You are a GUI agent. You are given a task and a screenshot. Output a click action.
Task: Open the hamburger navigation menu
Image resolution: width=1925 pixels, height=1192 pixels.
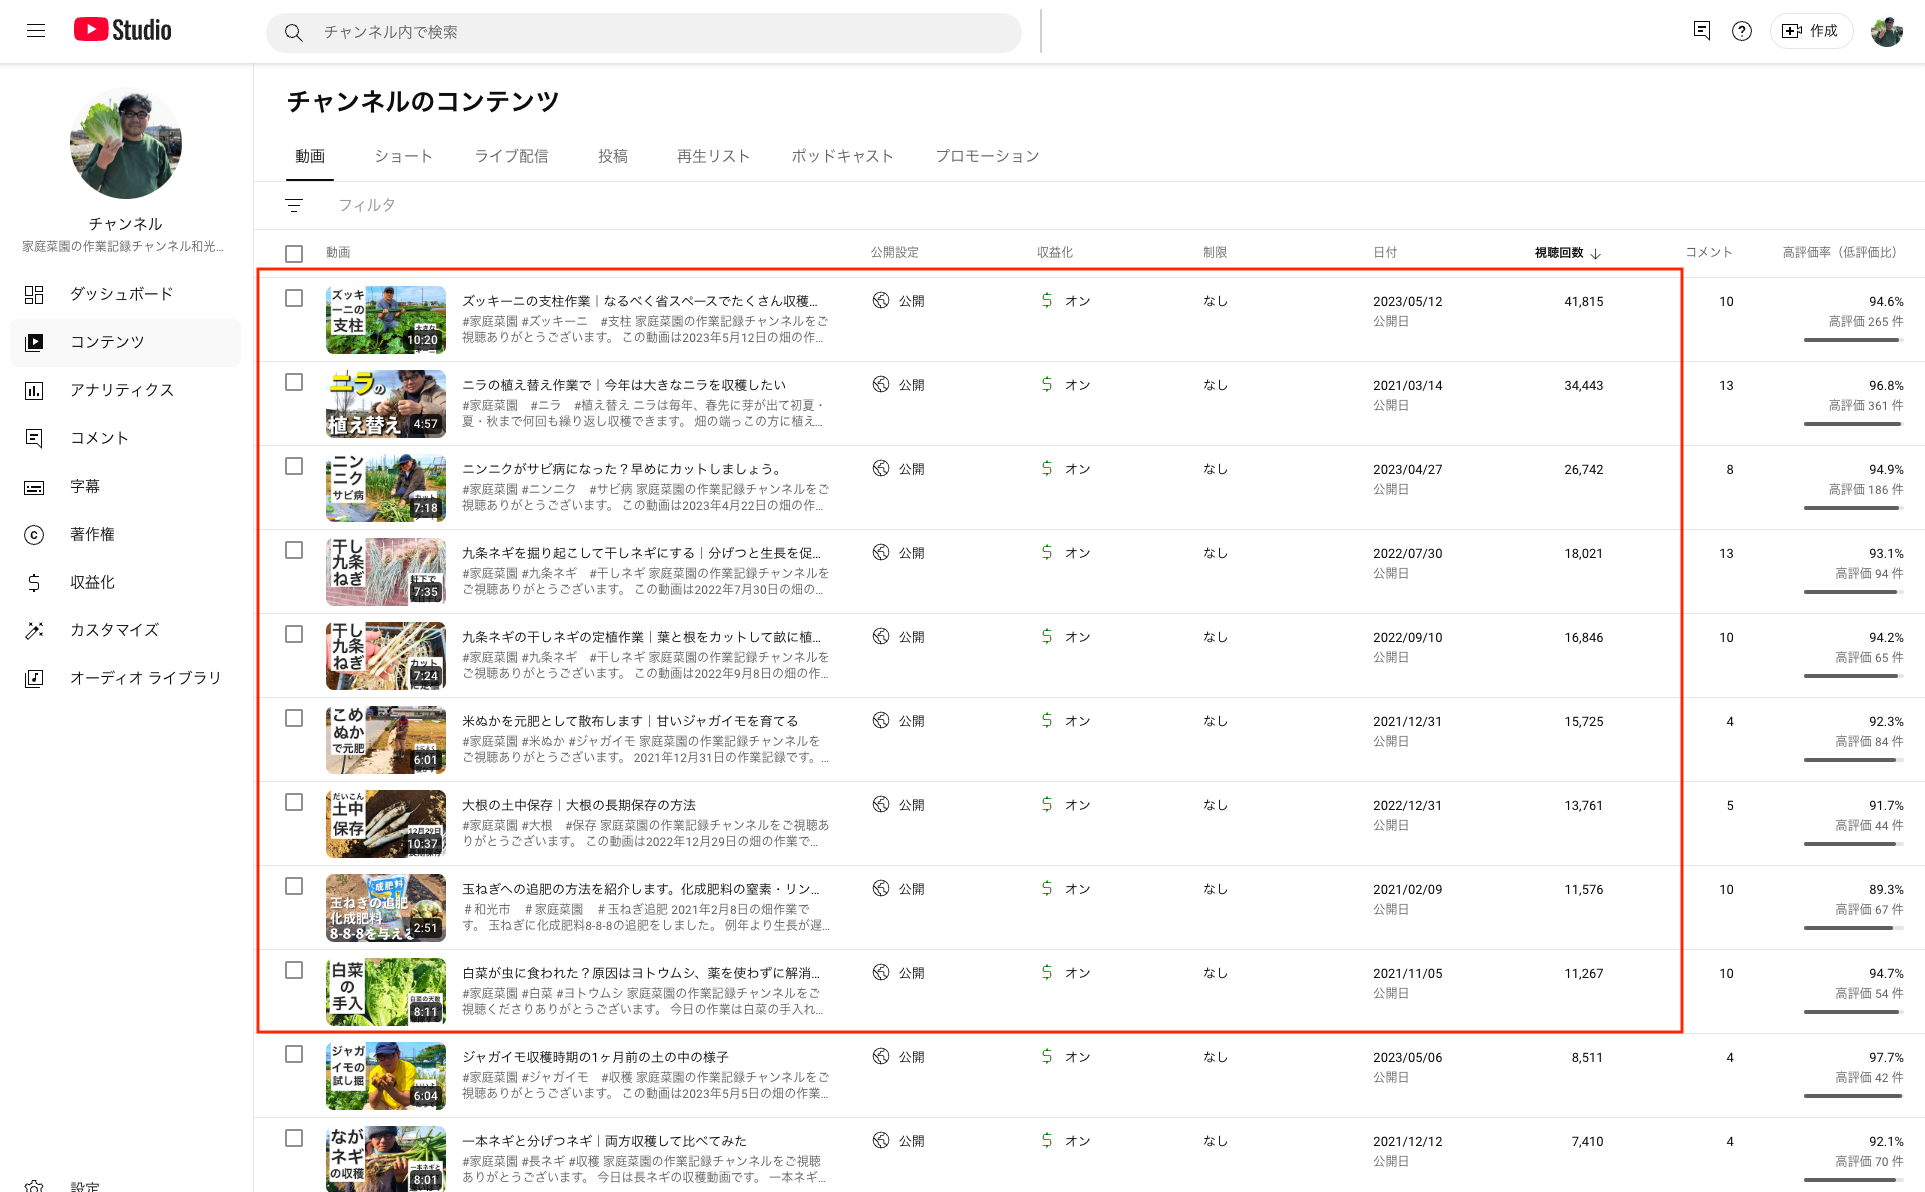point(36,31)
